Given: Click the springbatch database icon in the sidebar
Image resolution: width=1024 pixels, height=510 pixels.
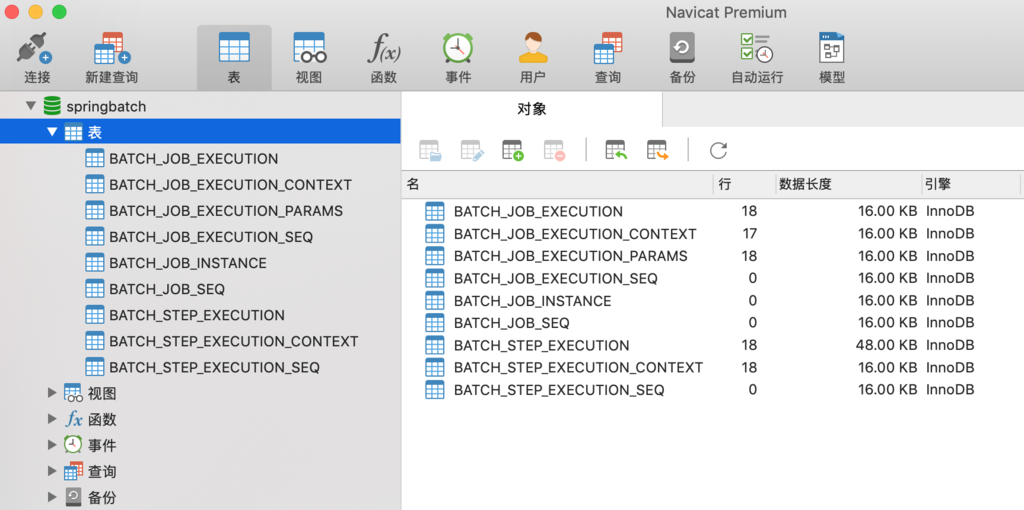Looking at the screenshot, I should click(x=52, y=106).
